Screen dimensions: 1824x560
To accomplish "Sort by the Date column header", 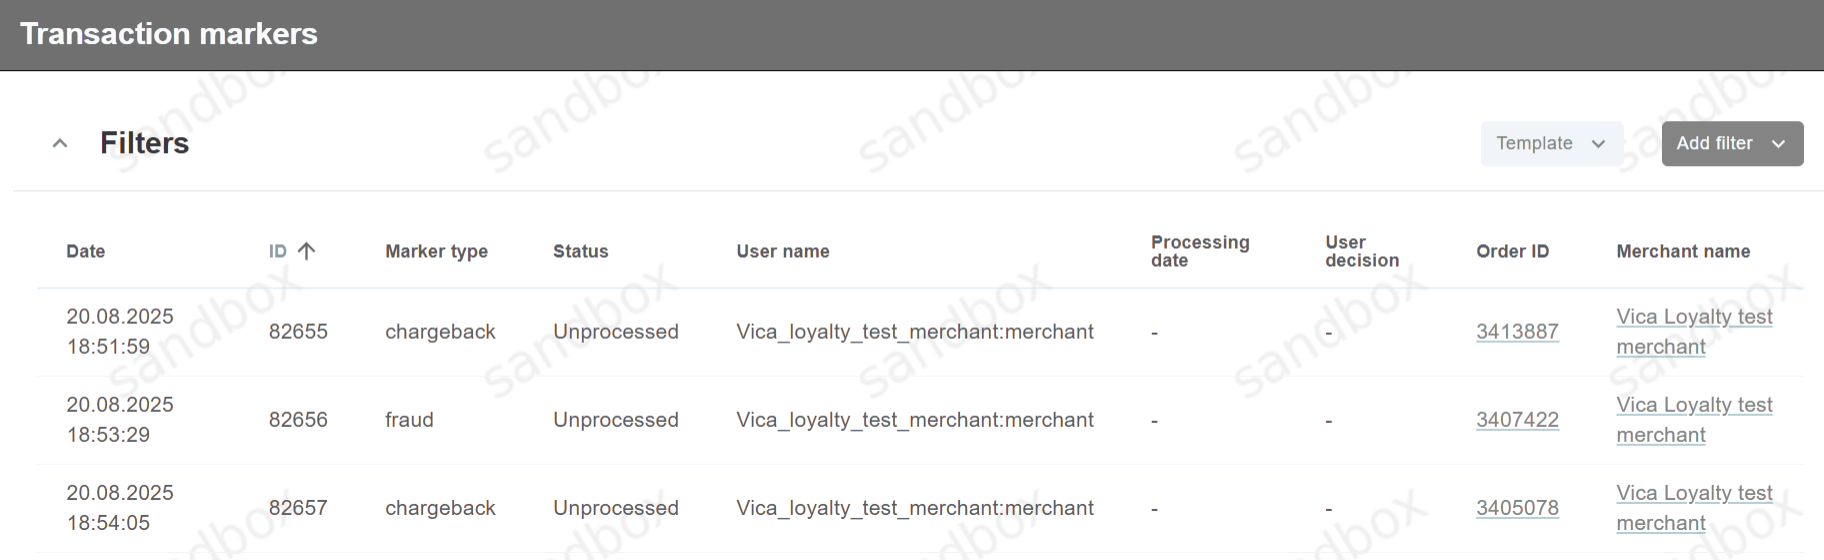I will pyautogui.click(x=86, y=252).
